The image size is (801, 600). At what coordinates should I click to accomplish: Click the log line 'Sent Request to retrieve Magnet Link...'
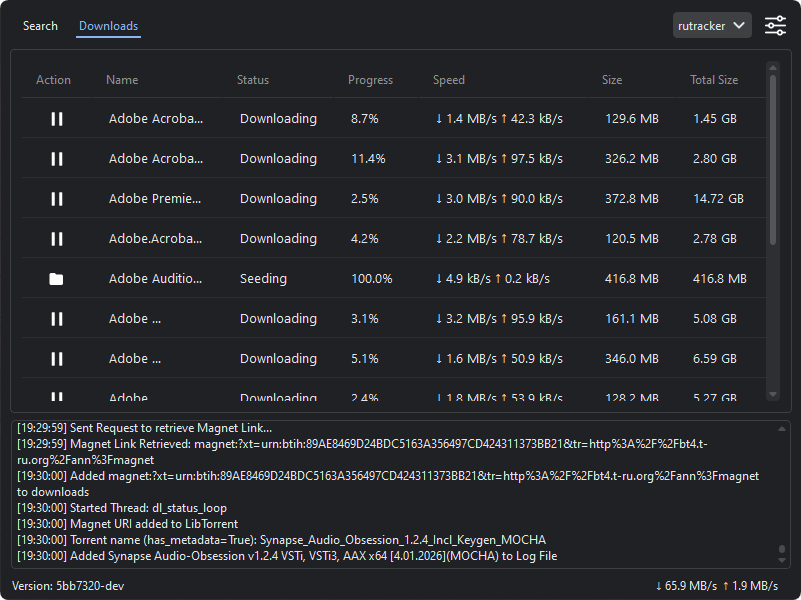click(x=144, y=428)
